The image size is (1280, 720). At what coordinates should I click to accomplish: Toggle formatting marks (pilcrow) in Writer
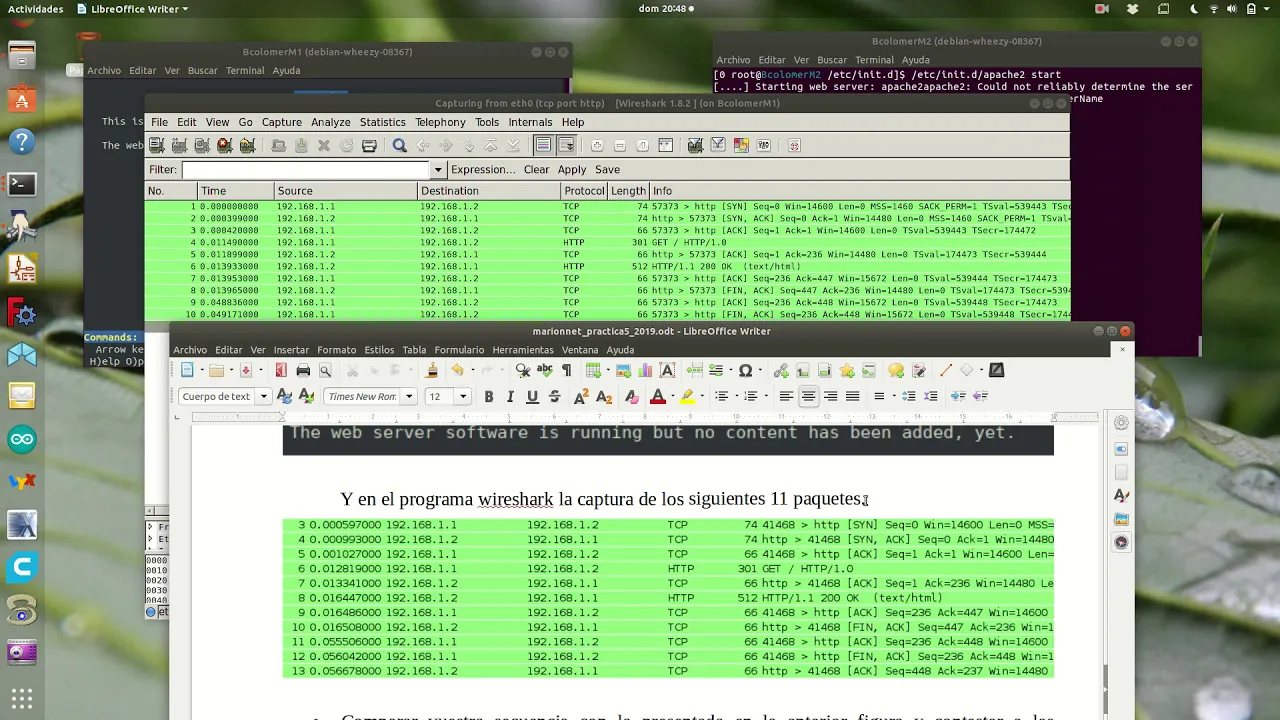tap(567, 370)
